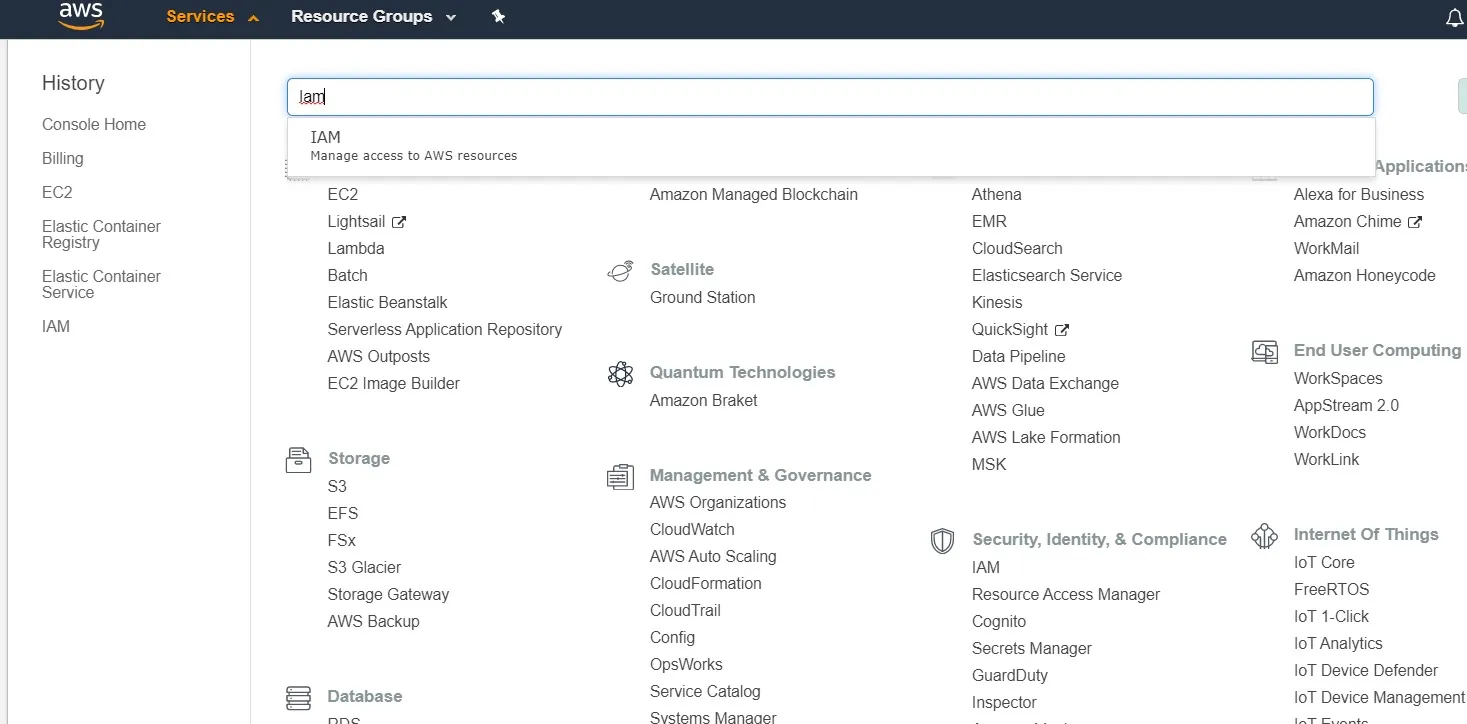Open IAM from History sidebar
This screenshot has height=724, width=1467.
pos(56,326)
